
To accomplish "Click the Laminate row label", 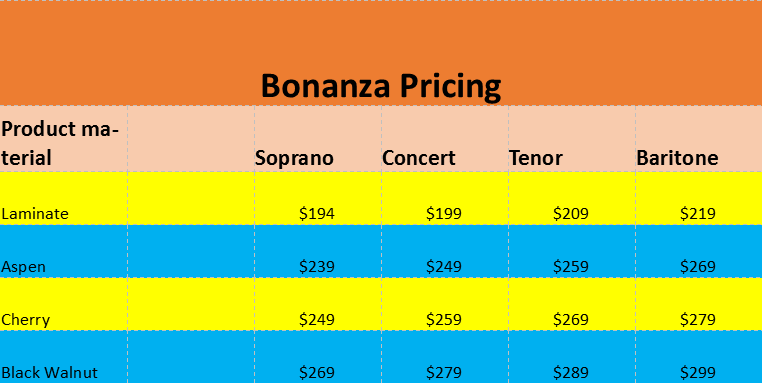I will point(64,198).
